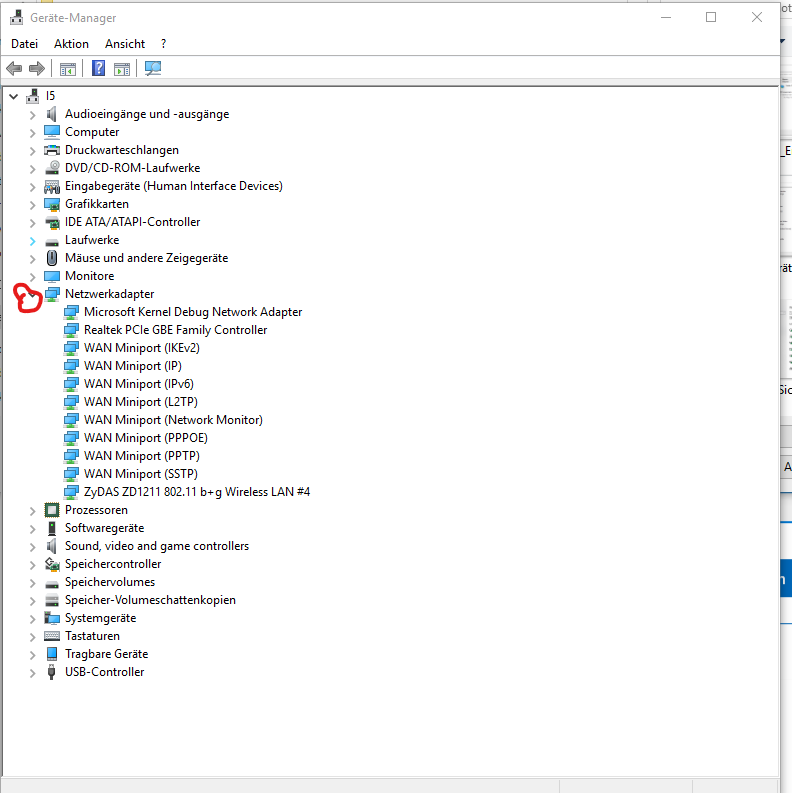Scan for hardware changes toolbar icon
The width and height of the screenshot is (792, 793).
click(153, 68)
